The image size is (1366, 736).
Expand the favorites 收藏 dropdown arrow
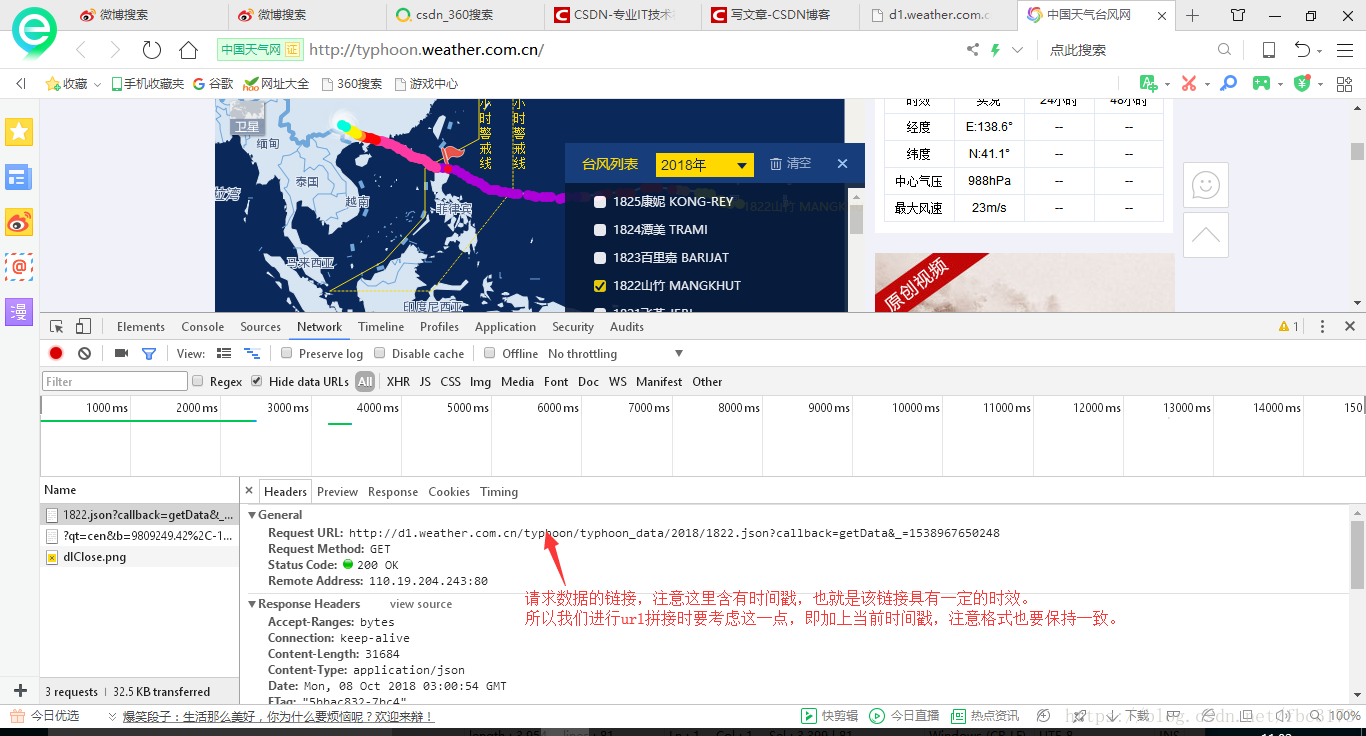[97, 85]
